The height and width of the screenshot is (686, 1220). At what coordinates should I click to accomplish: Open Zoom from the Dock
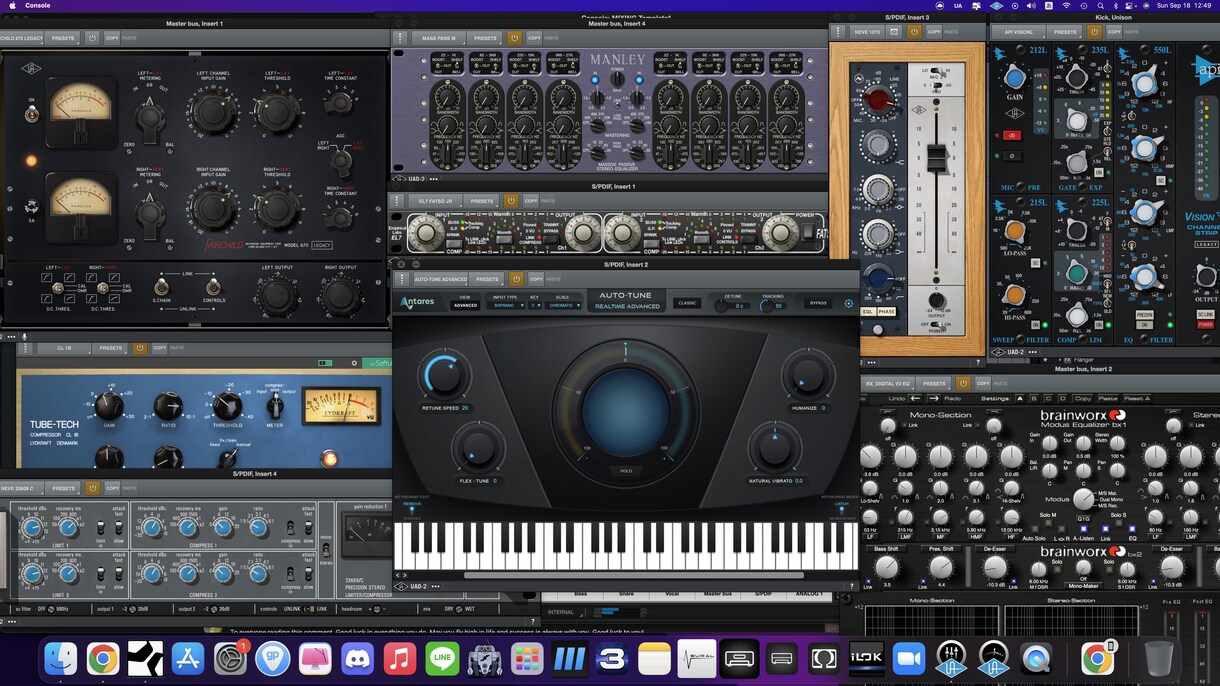click(x=909, y=659)
